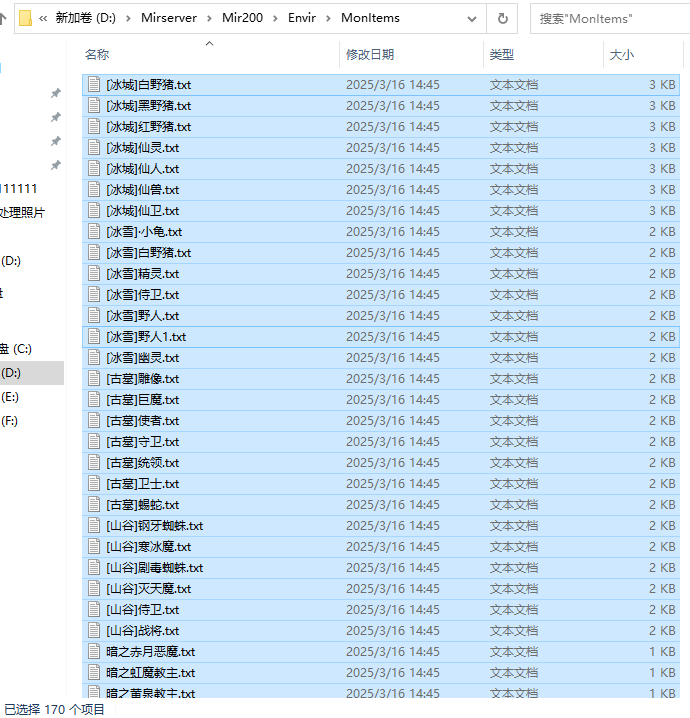Select file name 暗之赤月恶魔.txt

[151, 652]
